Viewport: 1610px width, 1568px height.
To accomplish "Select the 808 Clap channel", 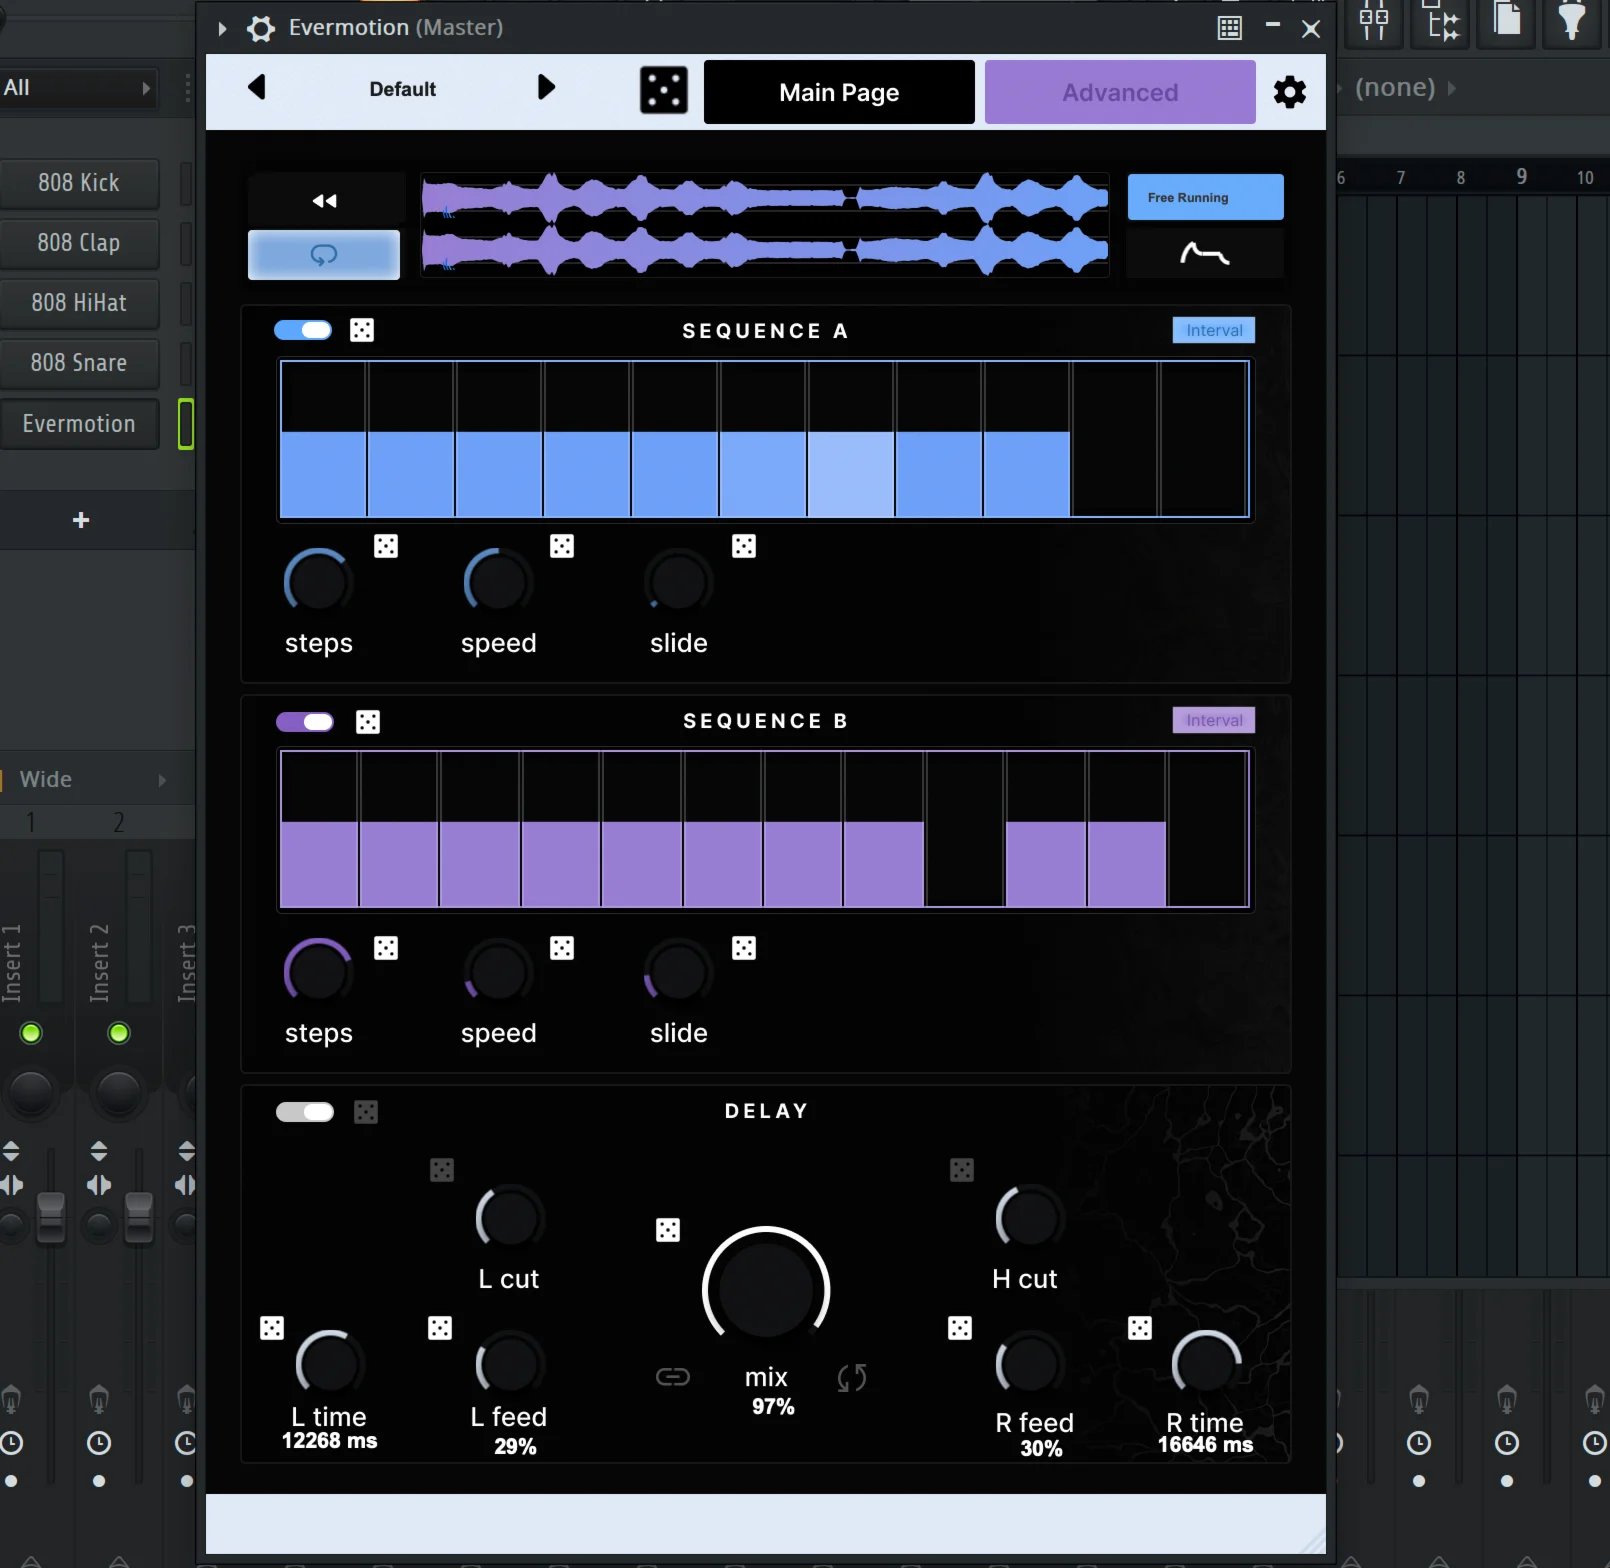I will (x=79, y=243).
